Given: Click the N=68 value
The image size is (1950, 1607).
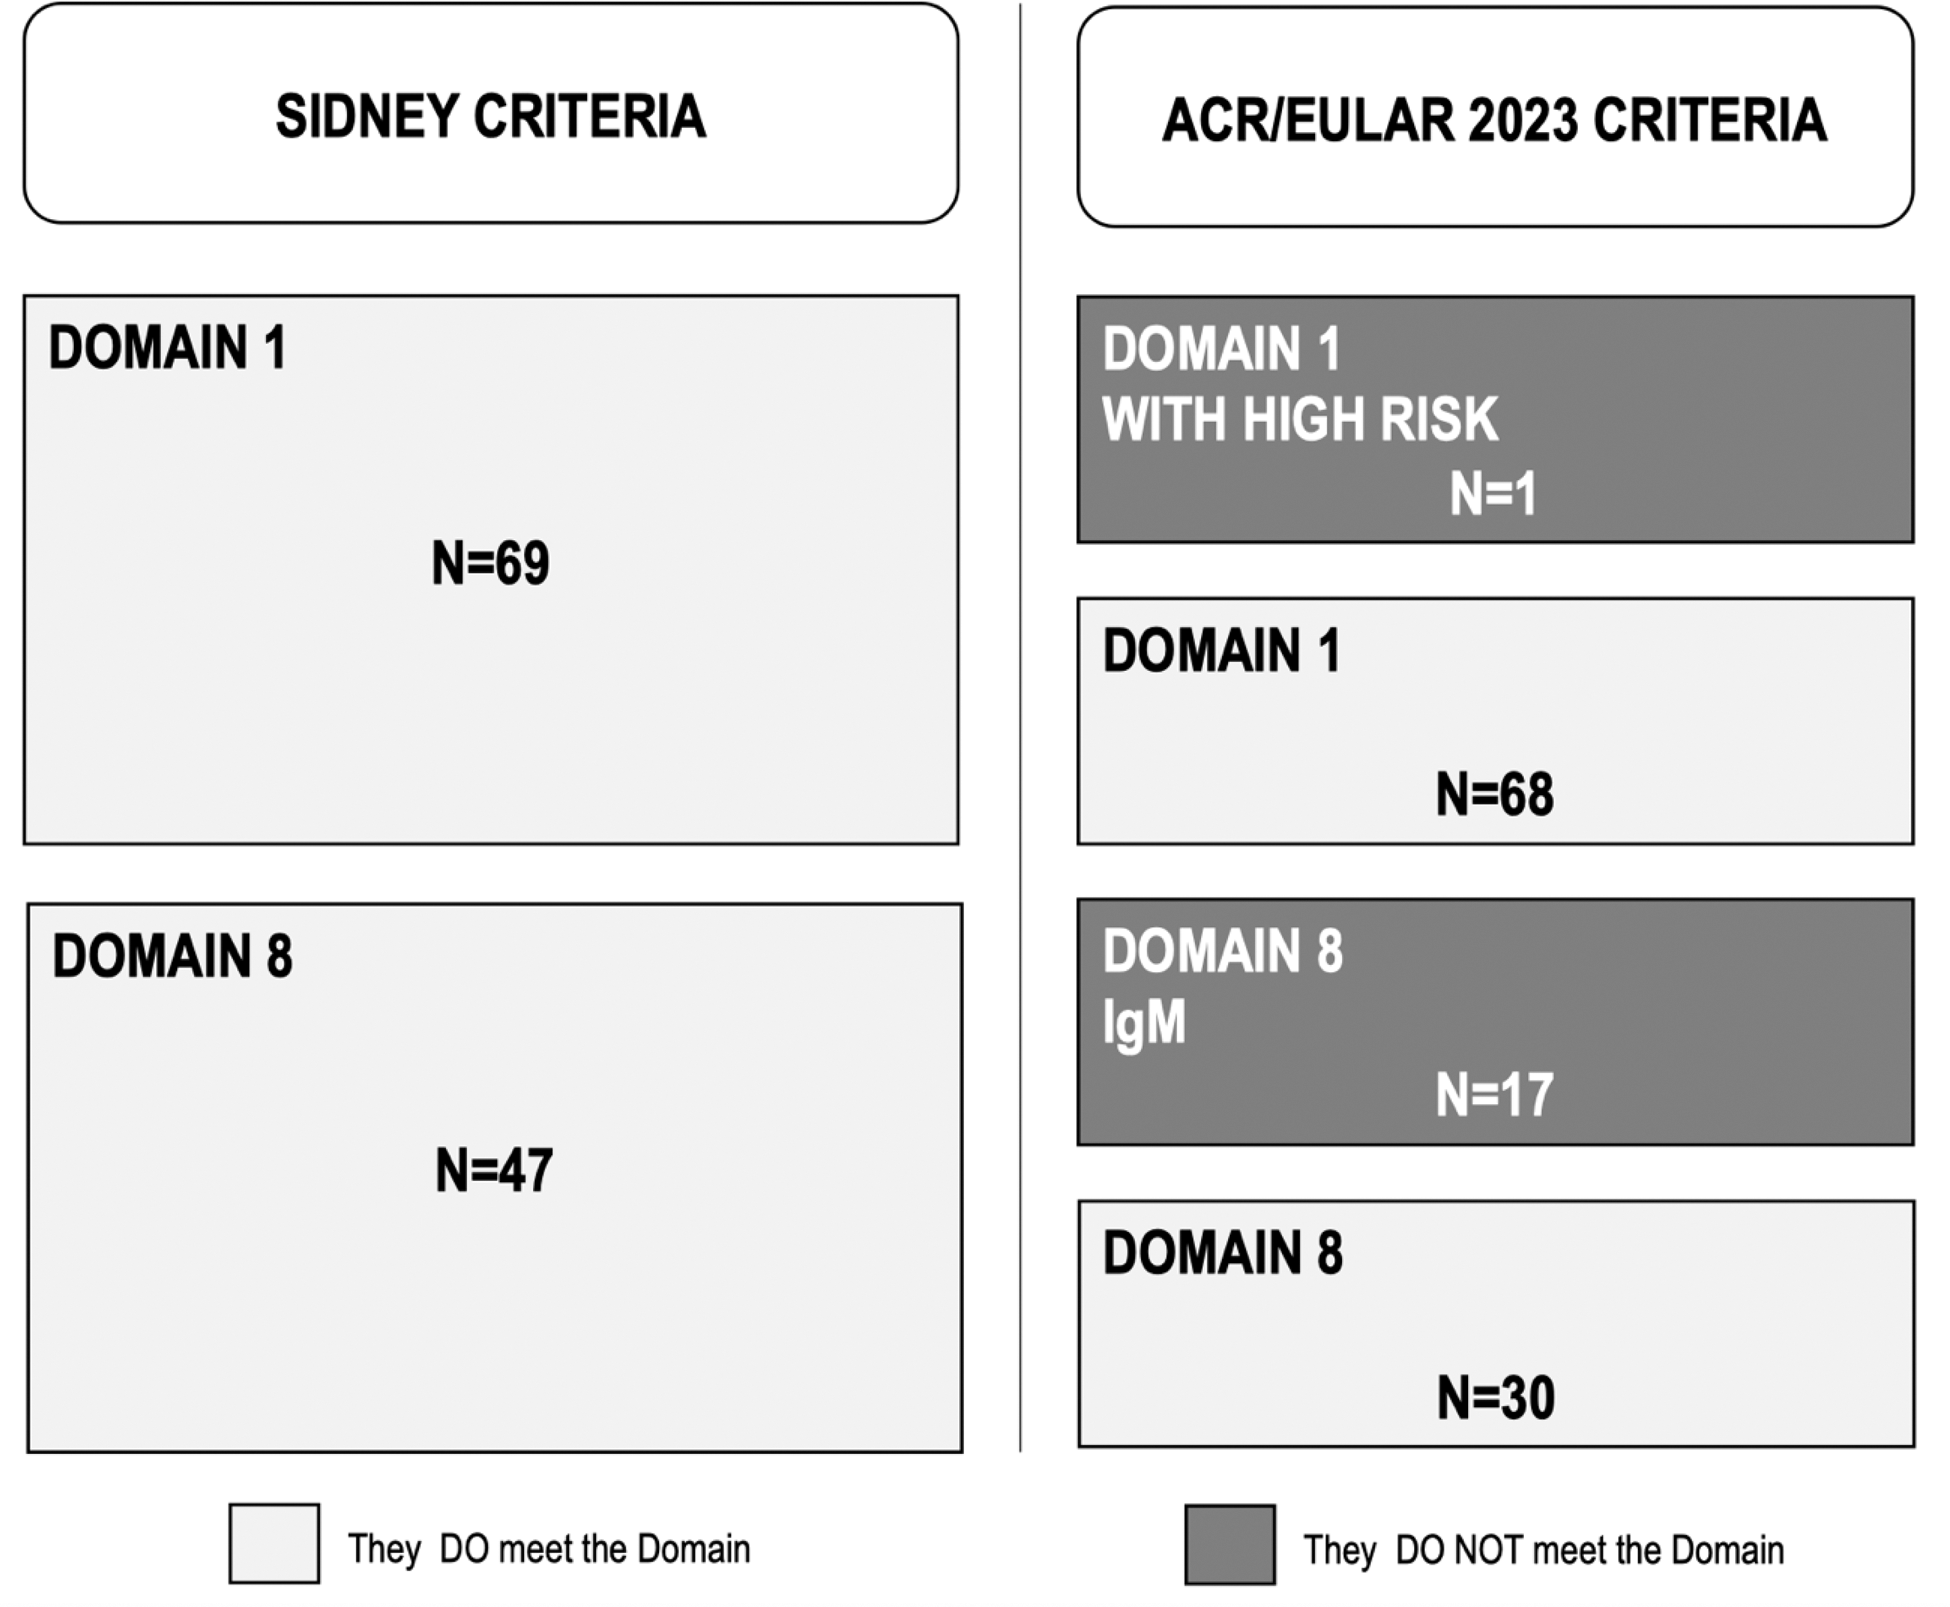Looking at the screenshot, I should [1494, 794].
